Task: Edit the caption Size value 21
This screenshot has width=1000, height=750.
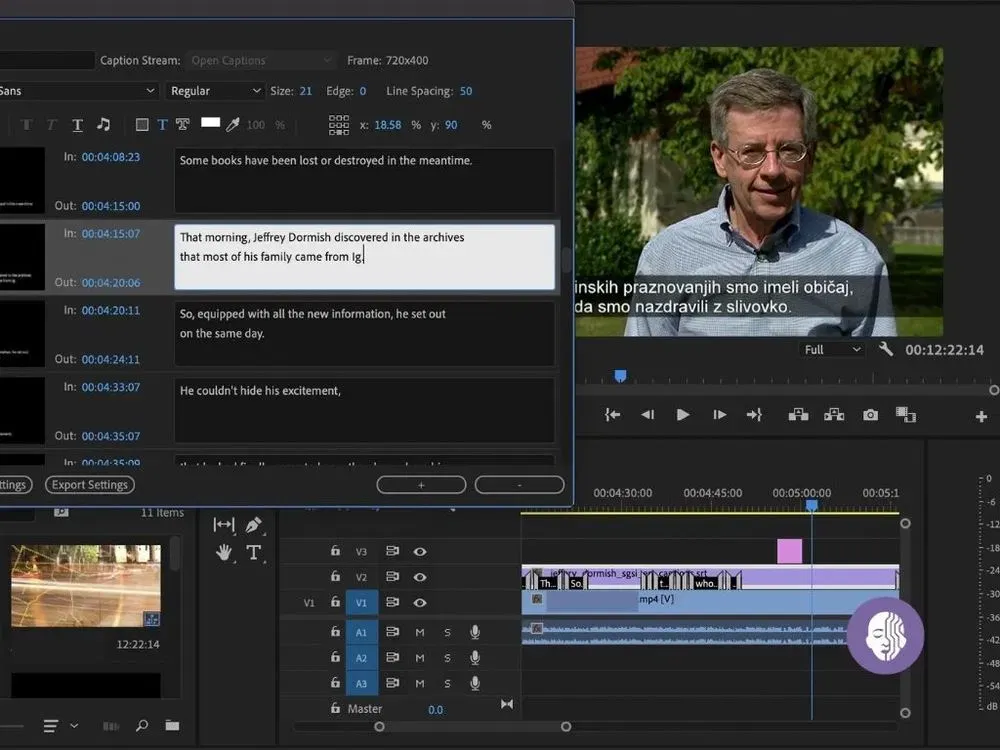Action: (305, 91)
